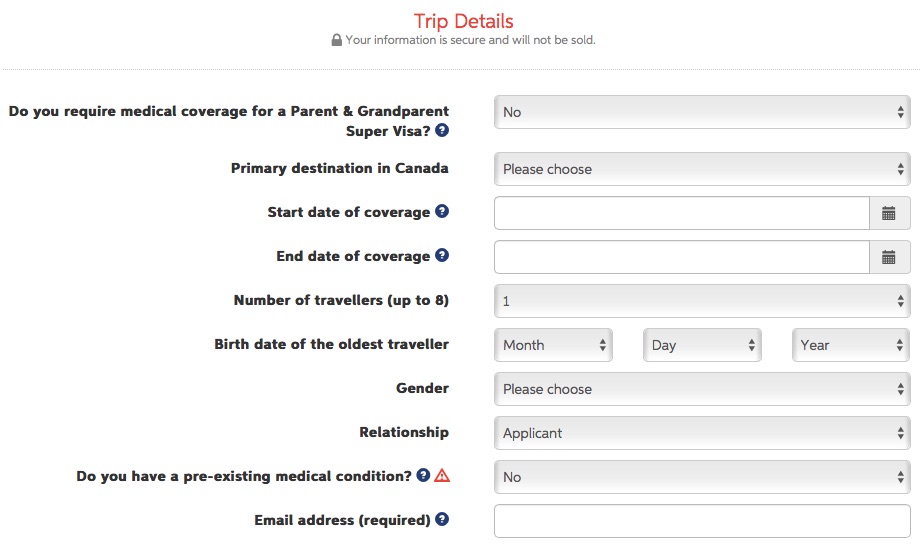Image resolution: width=921 pixels, height=553 pixels.
Task: Click red warning triangle icon
Action: (x=442, y=476)
